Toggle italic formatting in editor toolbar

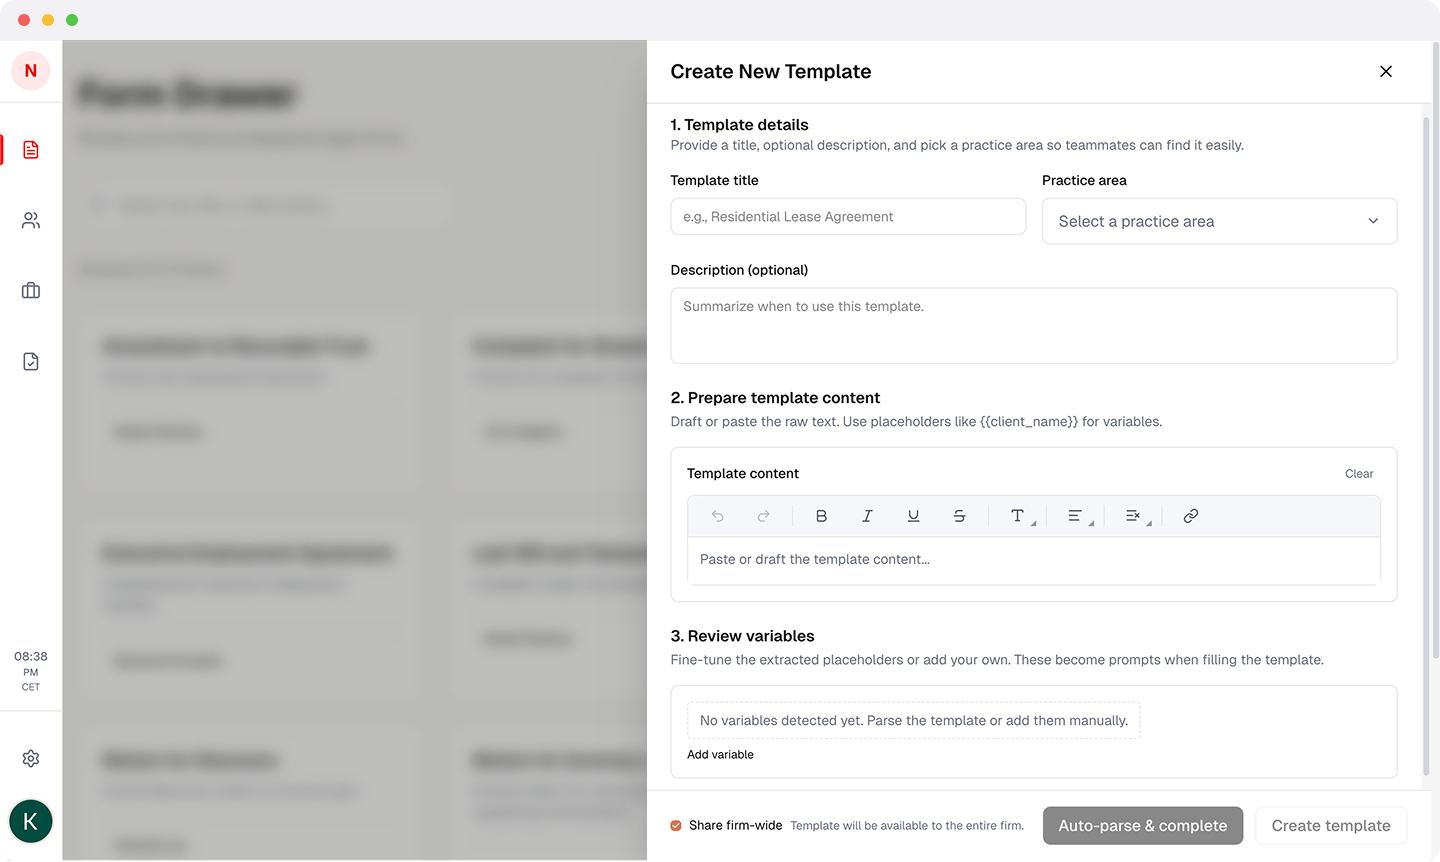(x=867, y=516)
